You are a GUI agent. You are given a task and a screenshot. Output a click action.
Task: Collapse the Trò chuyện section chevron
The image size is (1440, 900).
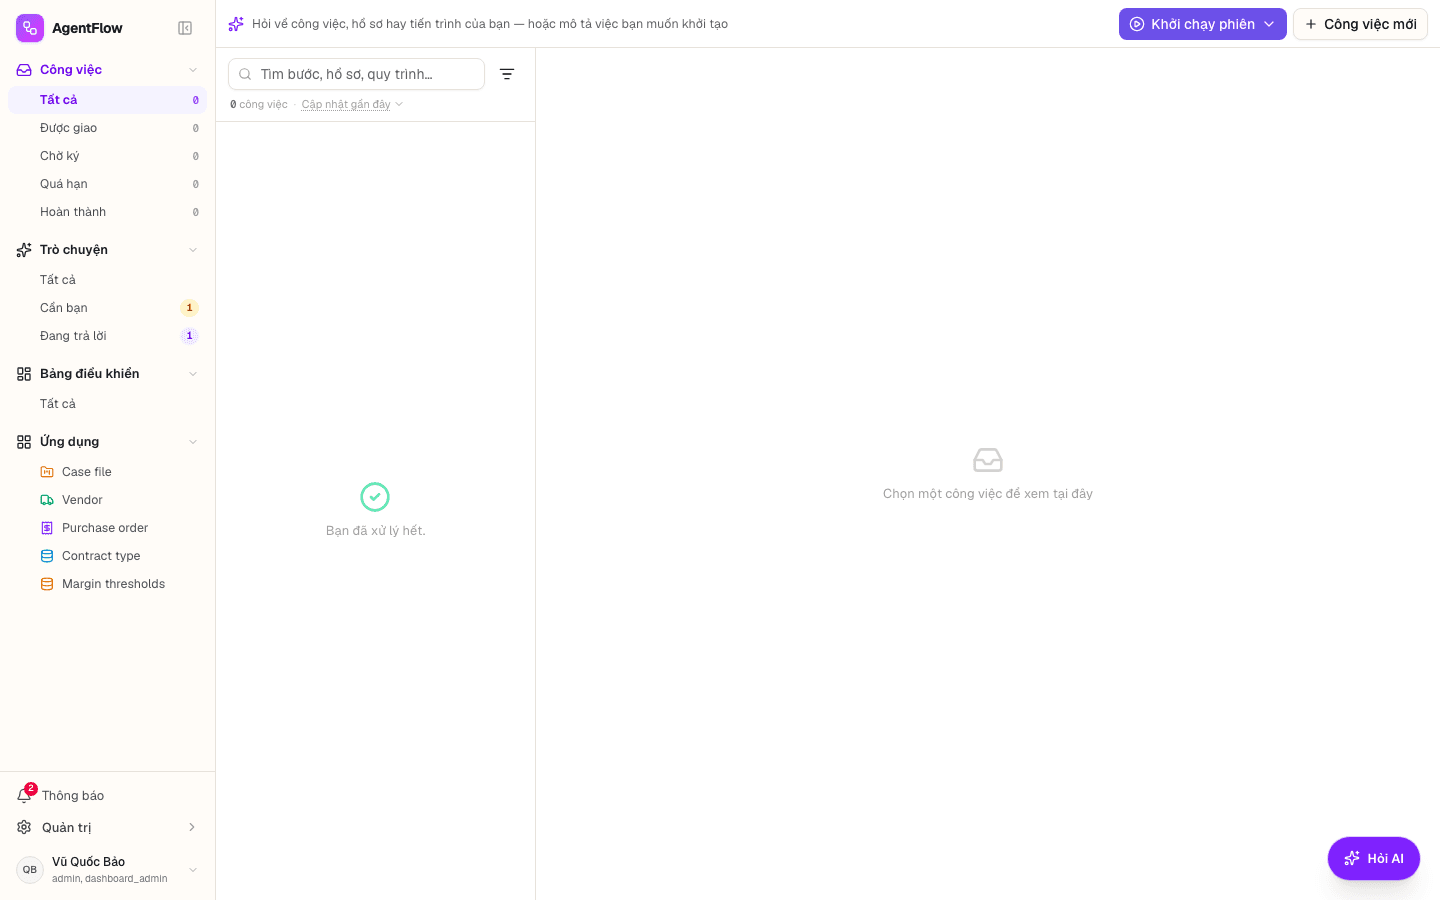193,250
